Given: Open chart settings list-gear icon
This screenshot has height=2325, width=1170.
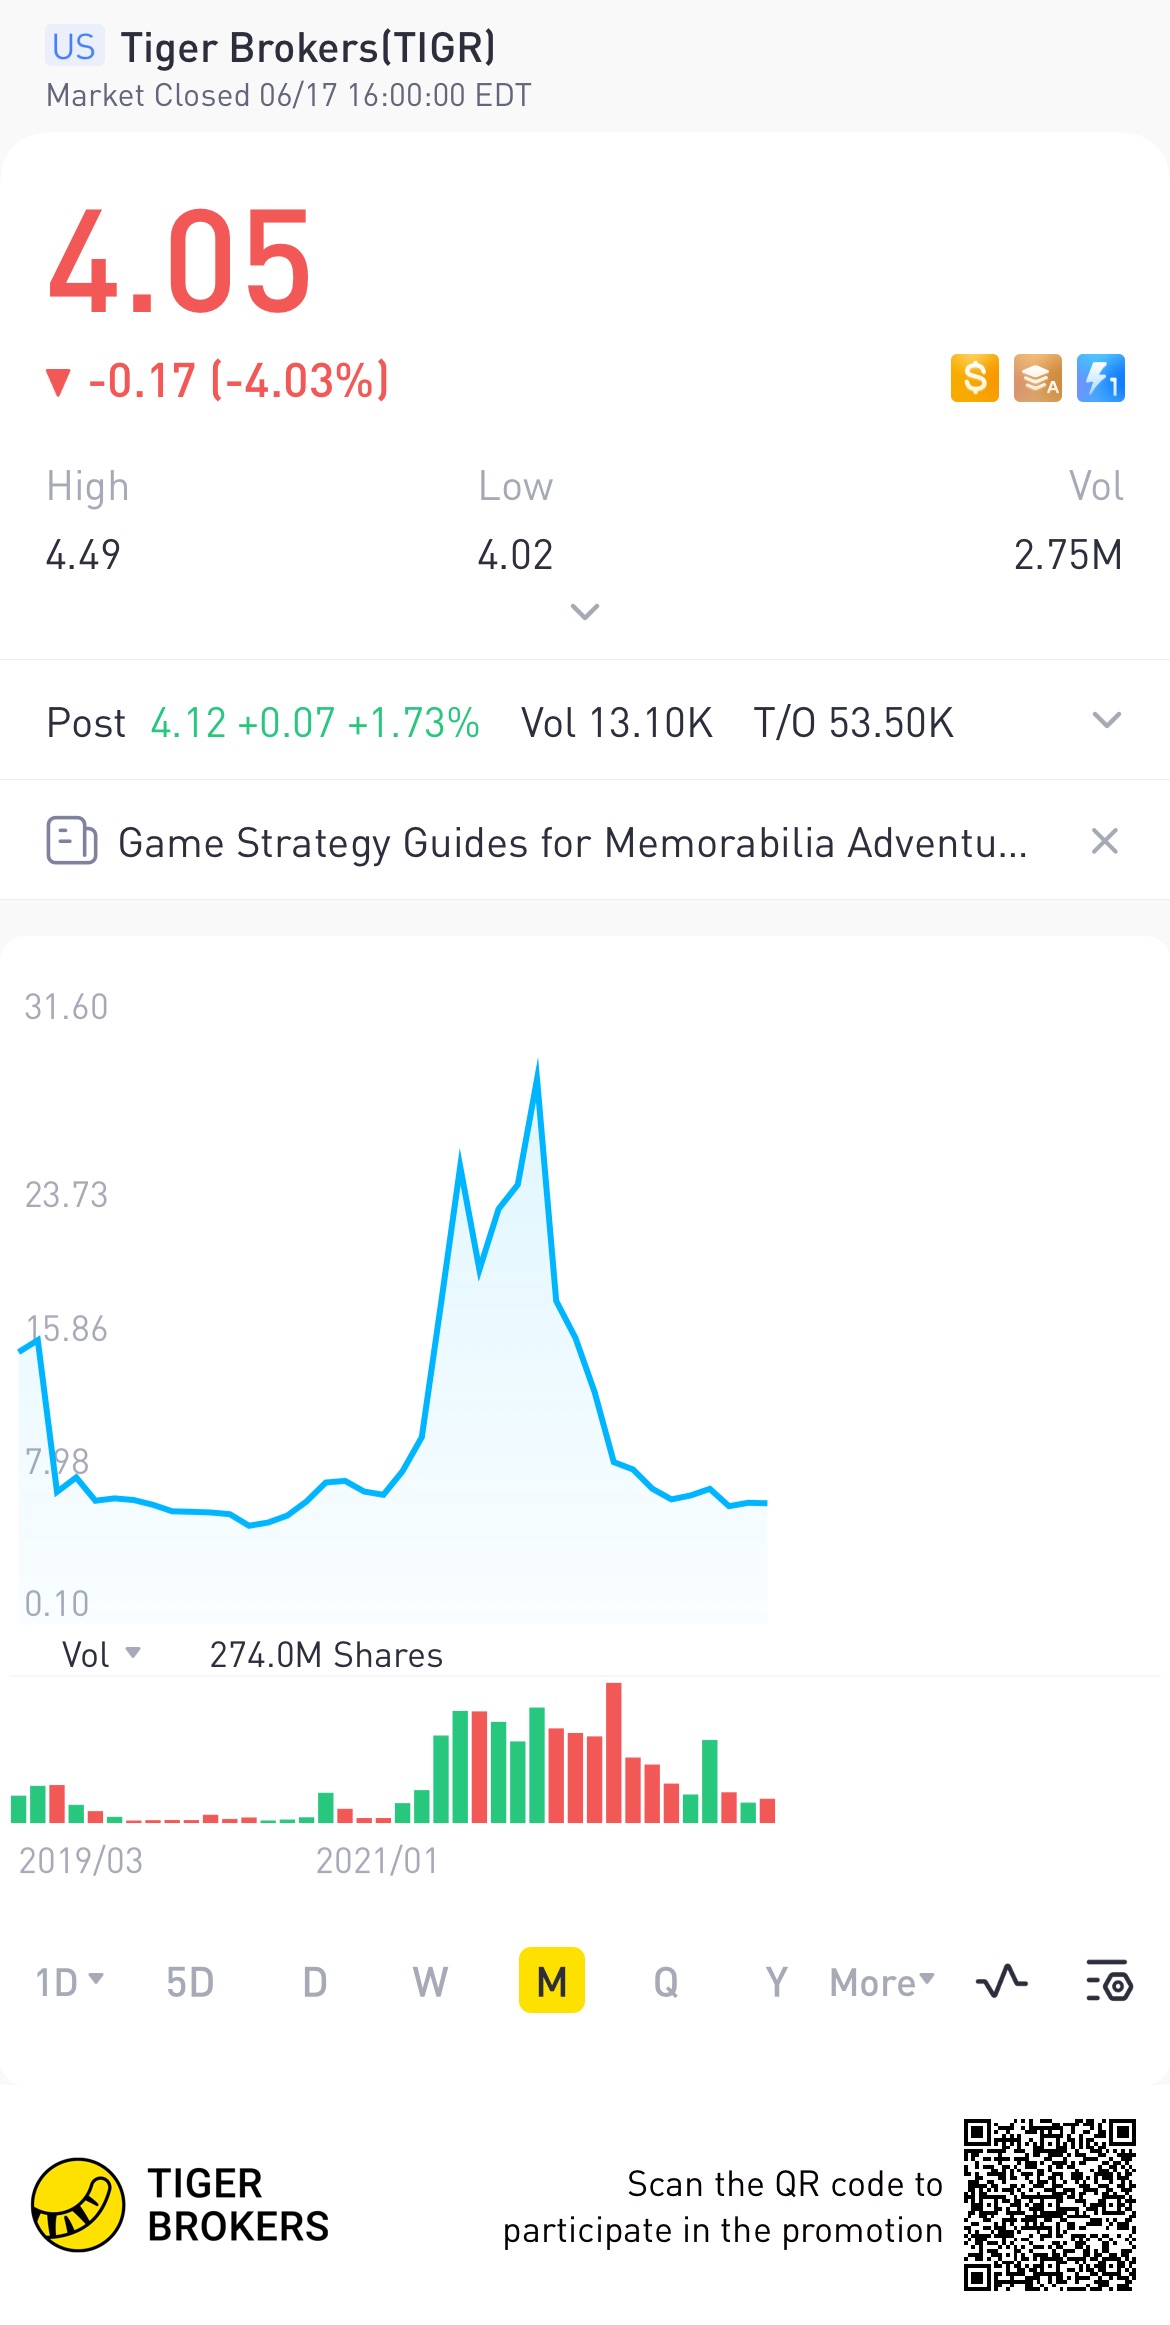Looking at the screenshot, I should click(x=1109, y=1981).
